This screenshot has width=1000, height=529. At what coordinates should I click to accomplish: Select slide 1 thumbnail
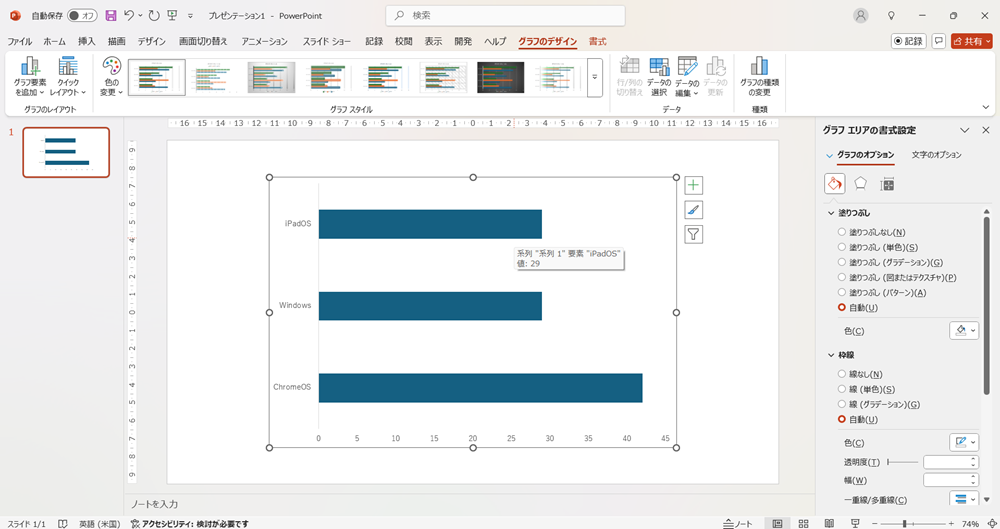coord(66,153)
